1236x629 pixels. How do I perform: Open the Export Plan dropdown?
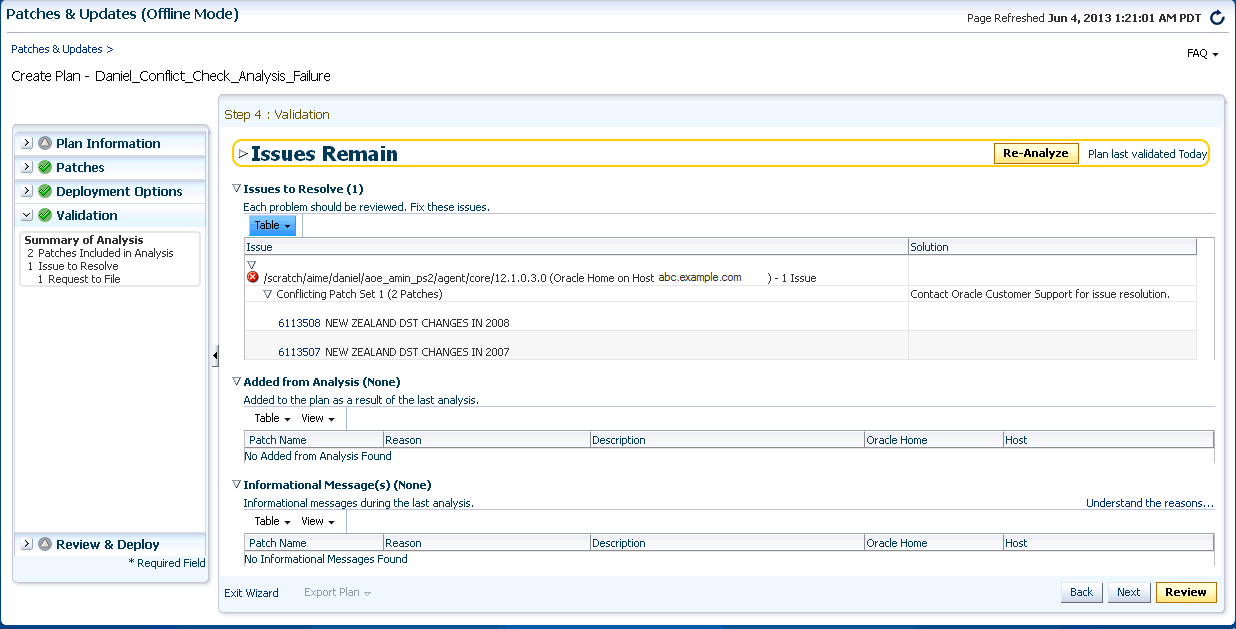pos(337,592)
